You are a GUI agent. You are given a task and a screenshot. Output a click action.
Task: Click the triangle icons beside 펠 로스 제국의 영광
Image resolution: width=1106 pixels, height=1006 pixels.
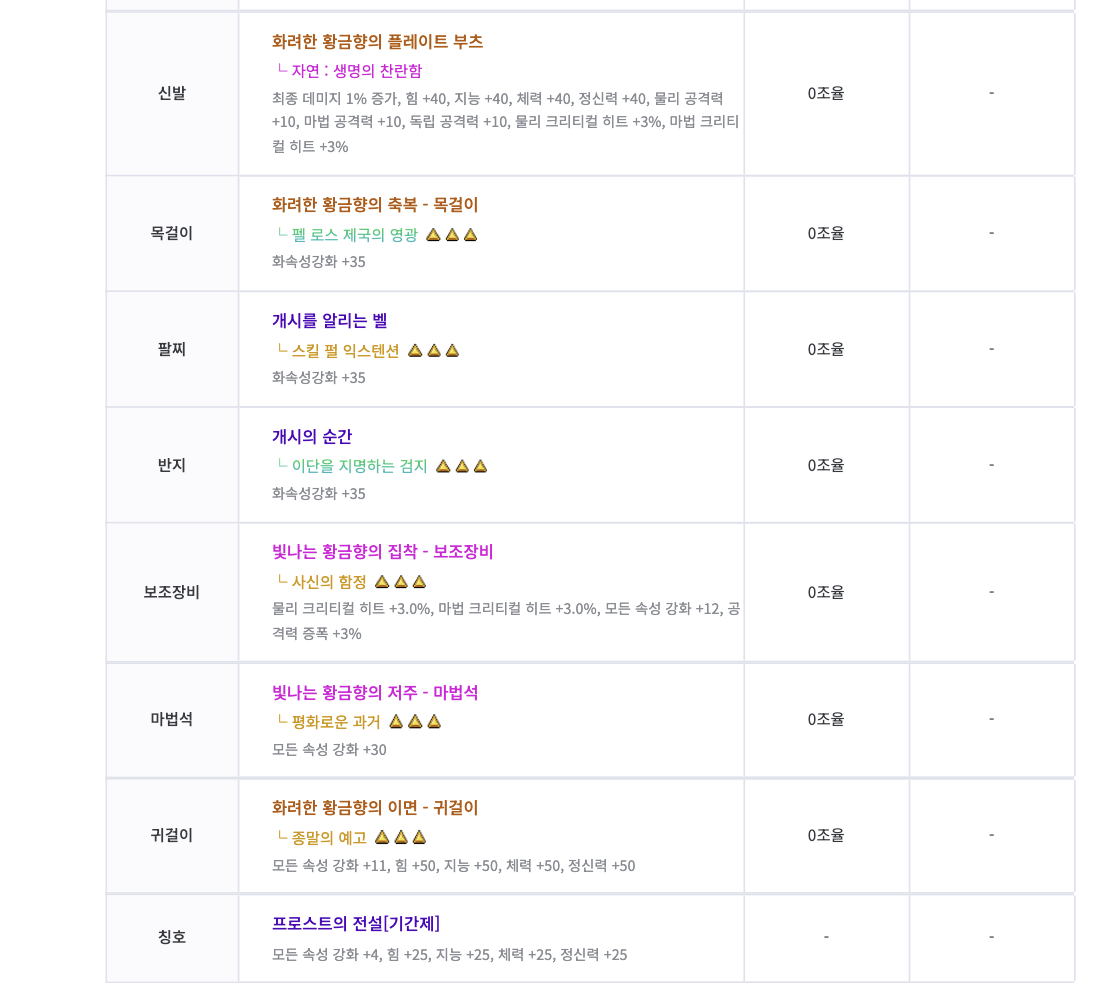point(452,235)
